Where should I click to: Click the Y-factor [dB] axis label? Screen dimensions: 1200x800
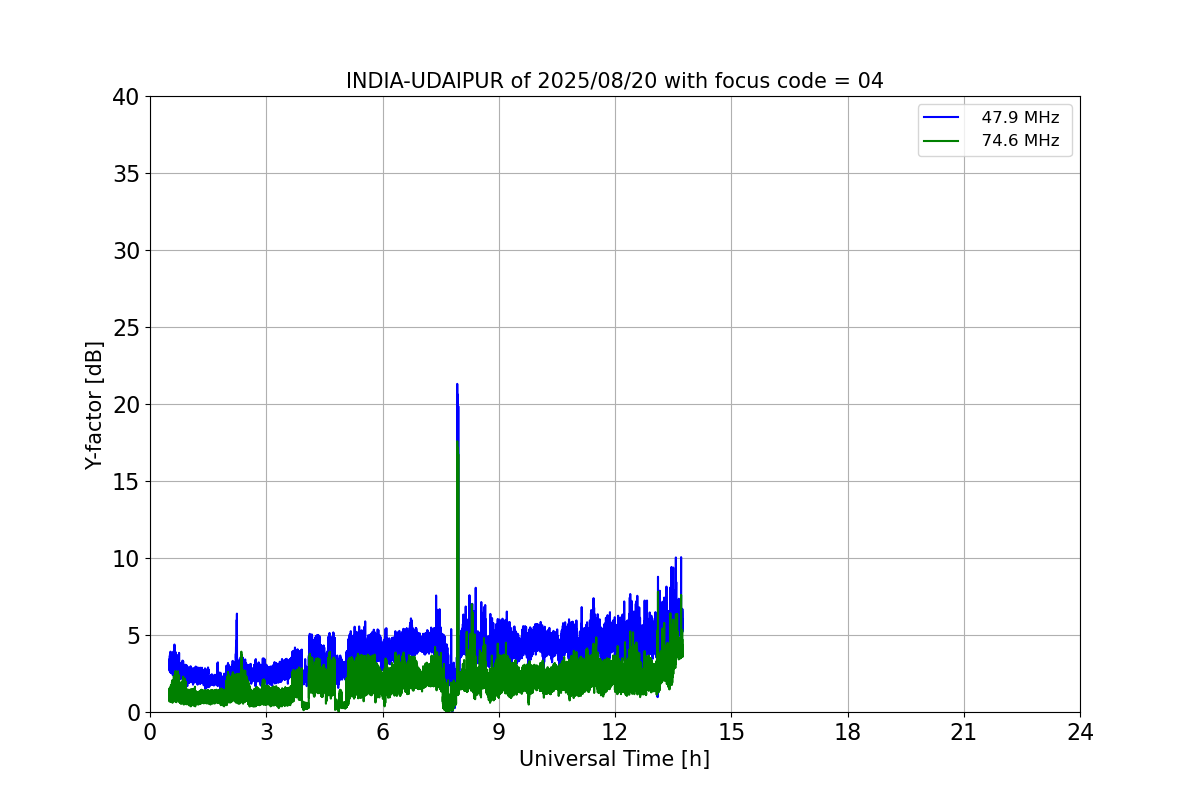pos(94,405)
